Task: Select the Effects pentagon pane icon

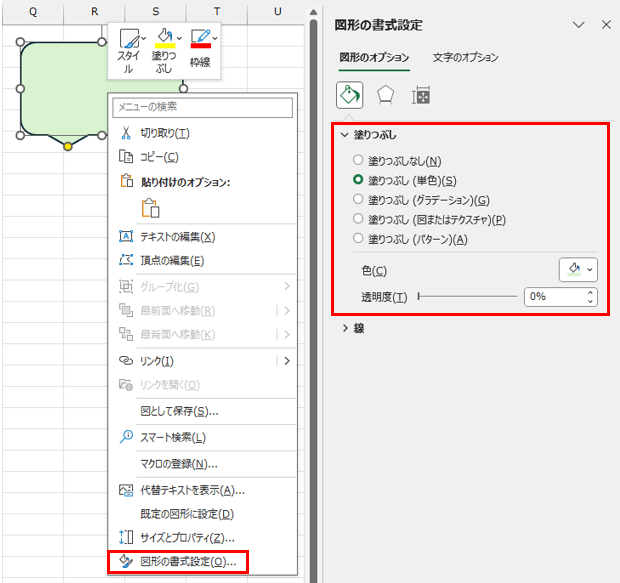Action: pos(386,95)
